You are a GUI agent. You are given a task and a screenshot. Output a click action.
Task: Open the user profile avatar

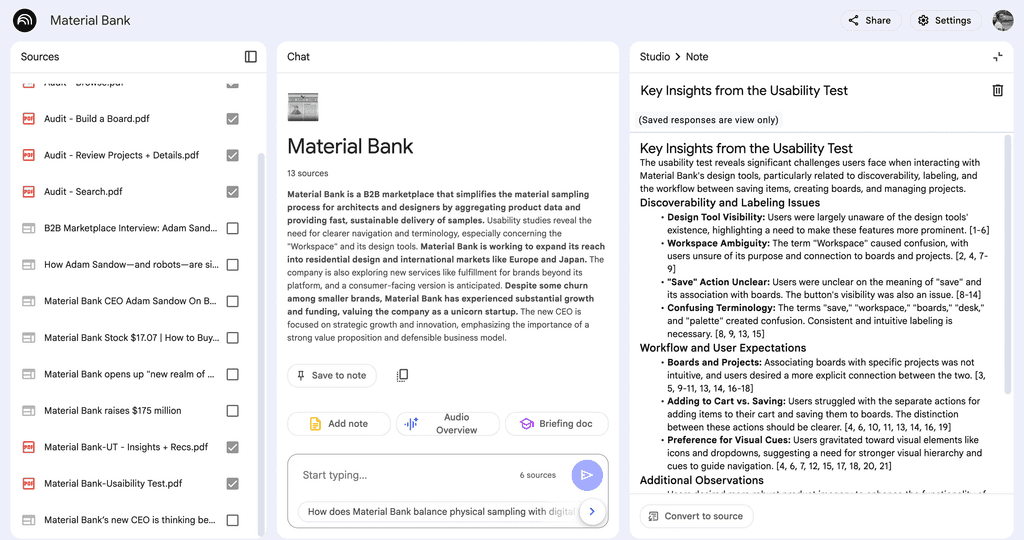click(x=1002, y=20)
